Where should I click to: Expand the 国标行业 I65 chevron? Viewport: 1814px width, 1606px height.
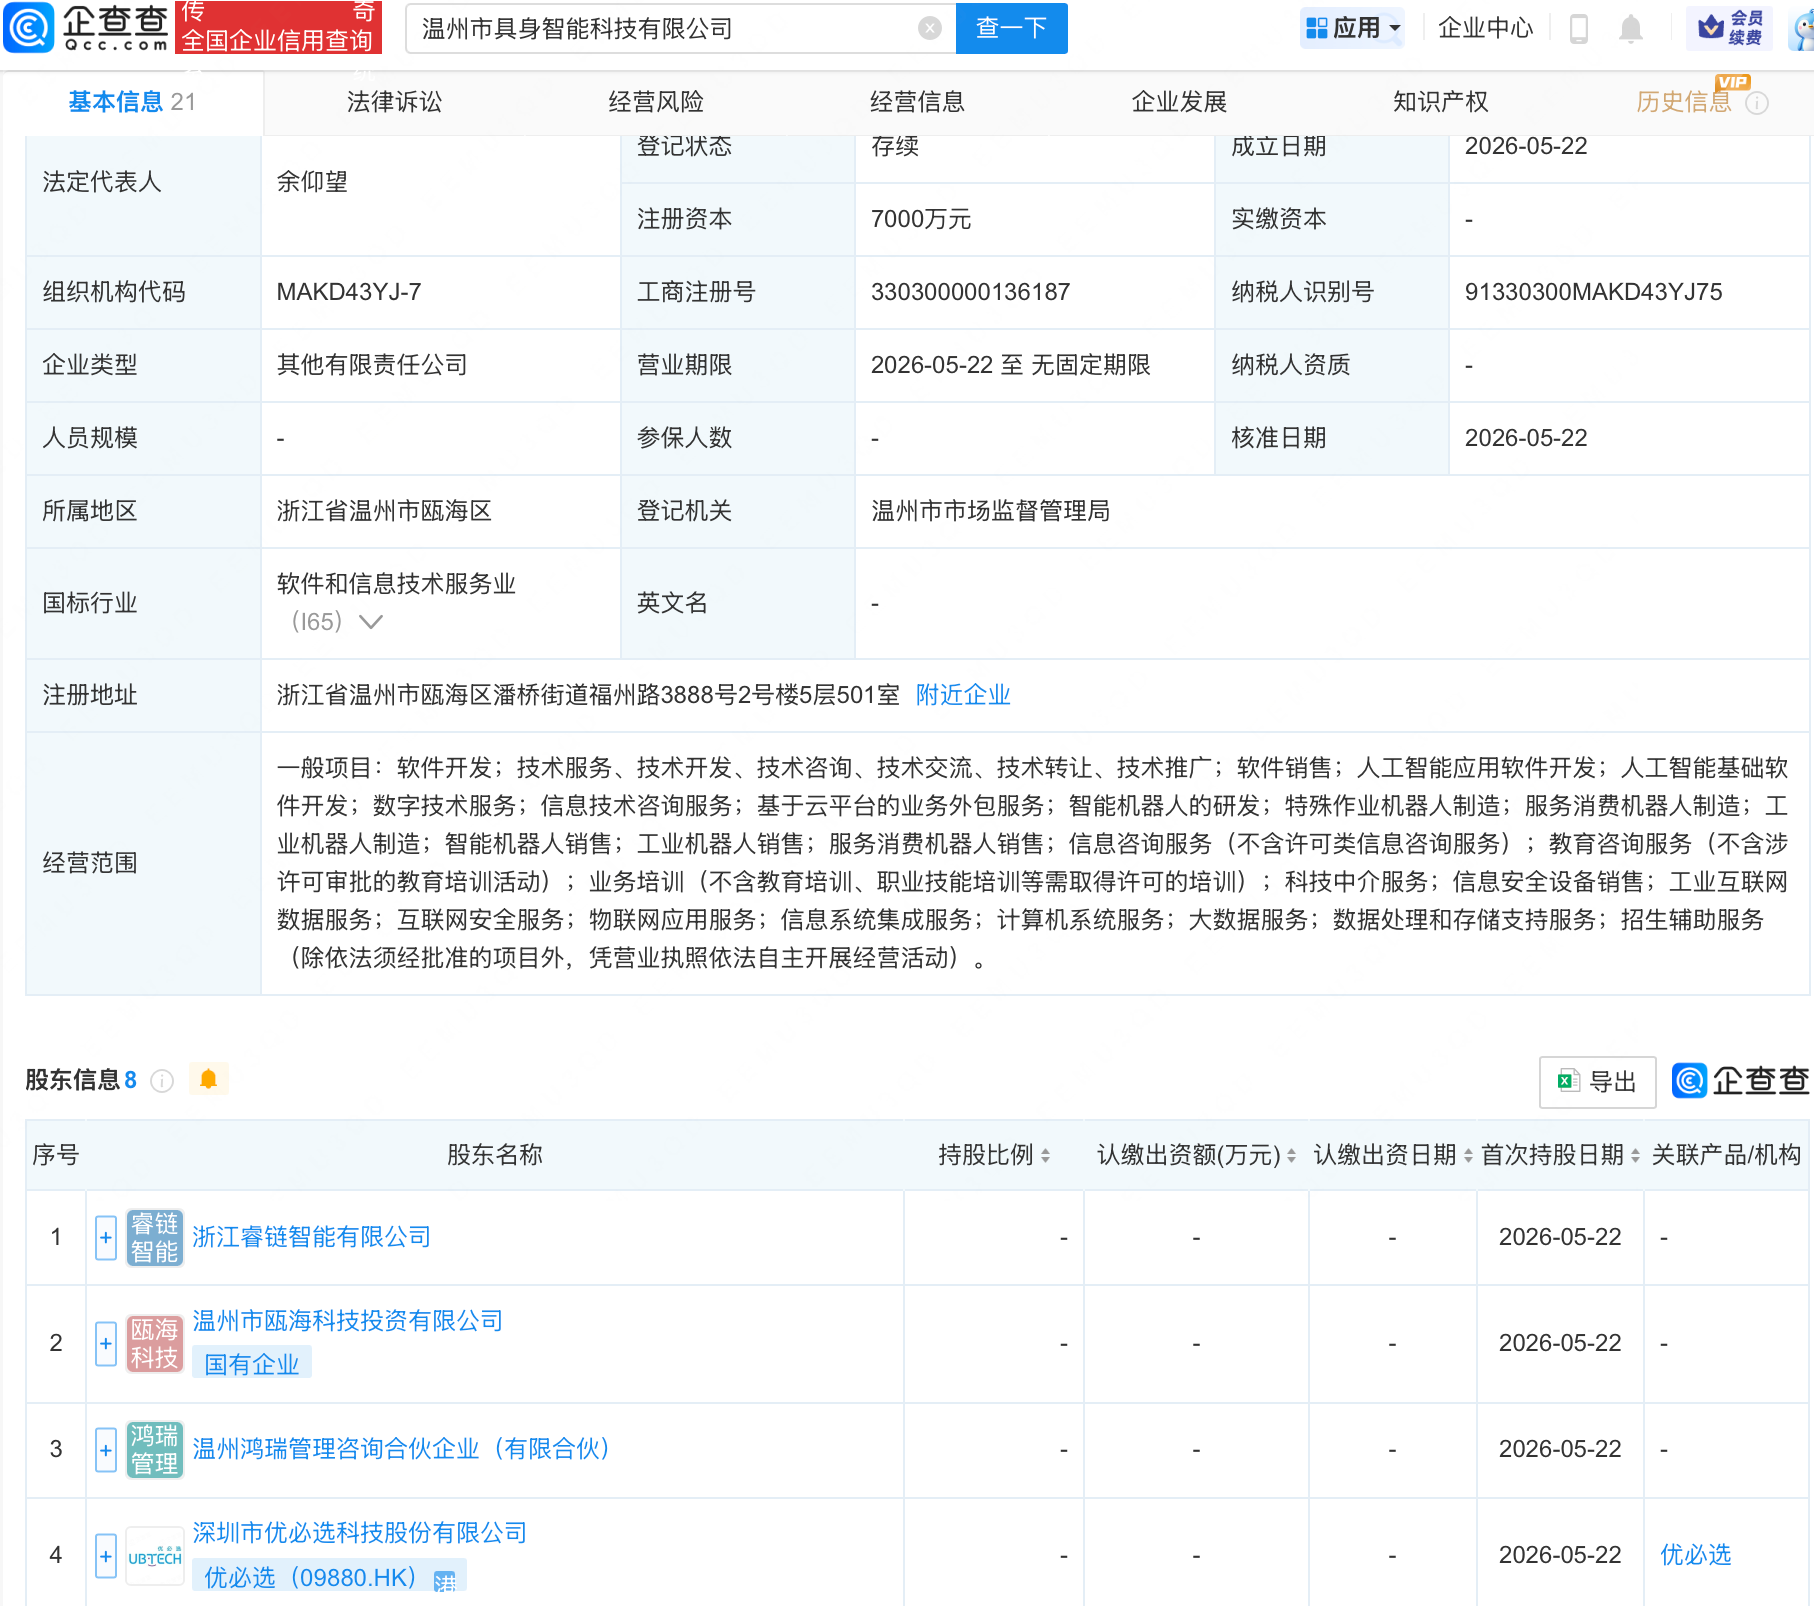click(371, 622)
